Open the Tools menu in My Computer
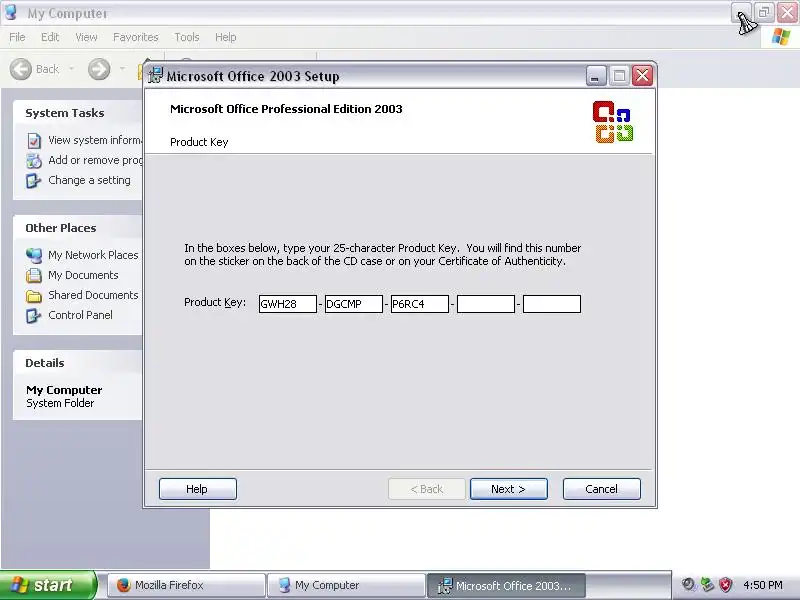The width and height of the screenshot is (800, 600). coord(187,37)
